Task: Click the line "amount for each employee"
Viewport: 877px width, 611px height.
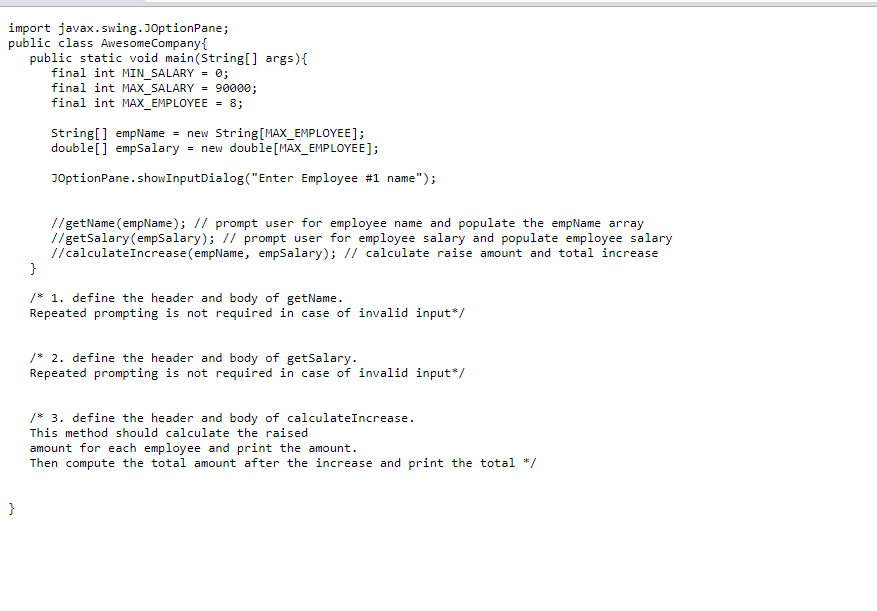Action: click(194, 449)
